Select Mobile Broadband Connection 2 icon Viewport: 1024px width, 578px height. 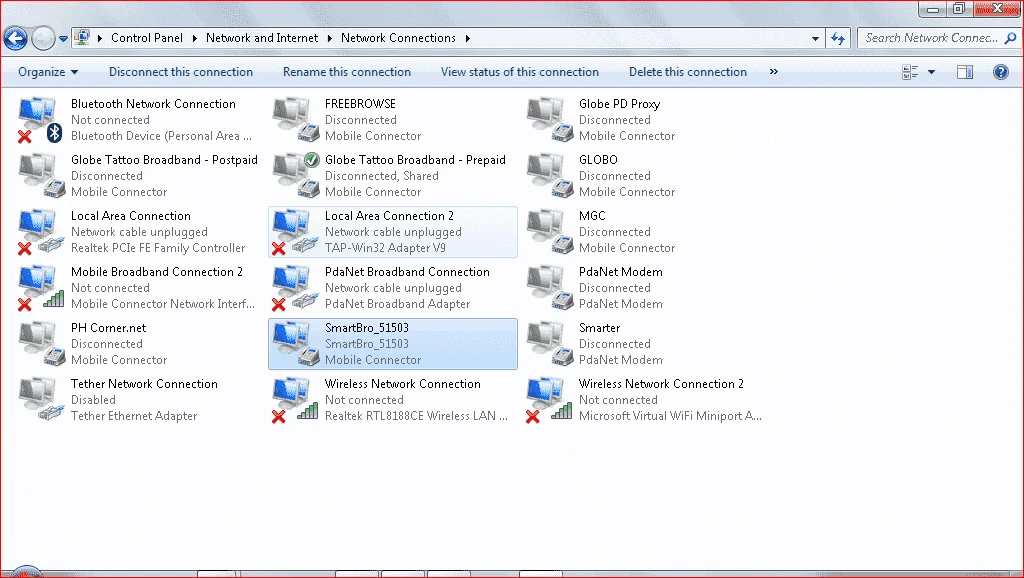pos(40,288)
